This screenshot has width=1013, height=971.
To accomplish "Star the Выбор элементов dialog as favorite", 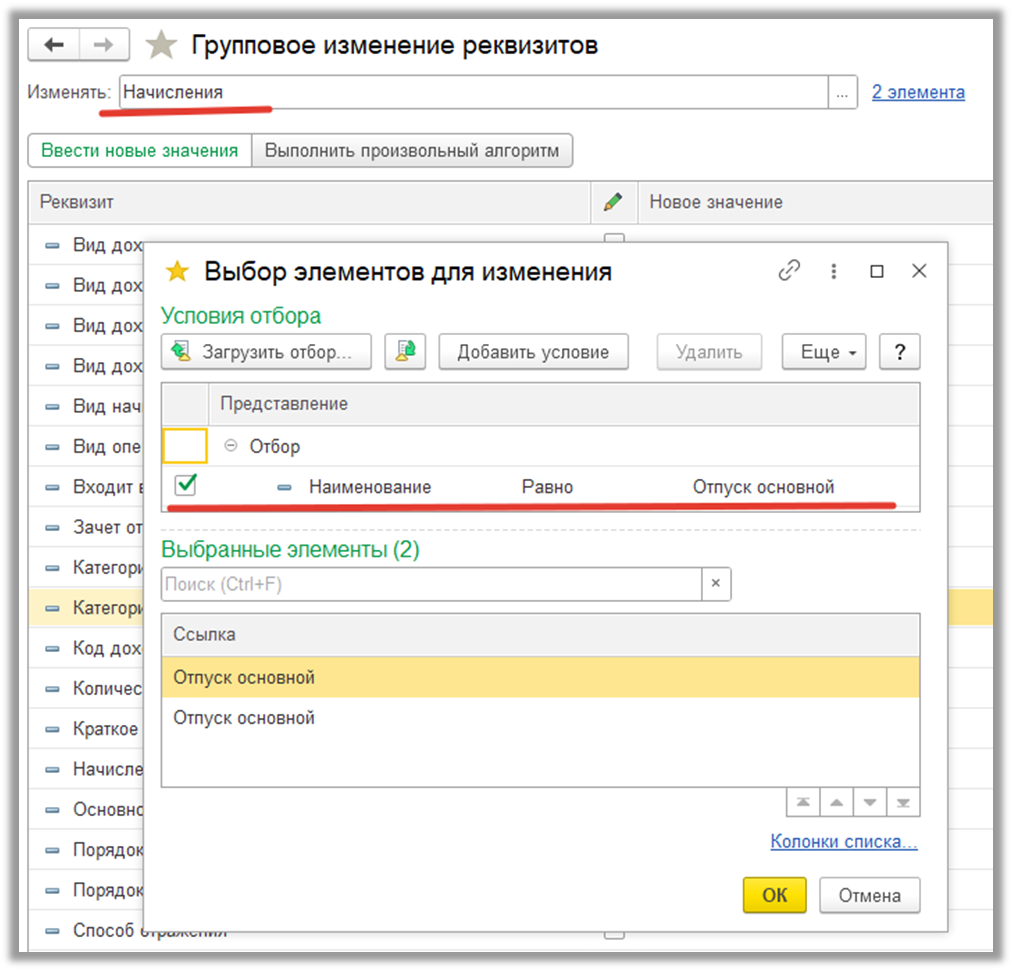I will 177,271.
